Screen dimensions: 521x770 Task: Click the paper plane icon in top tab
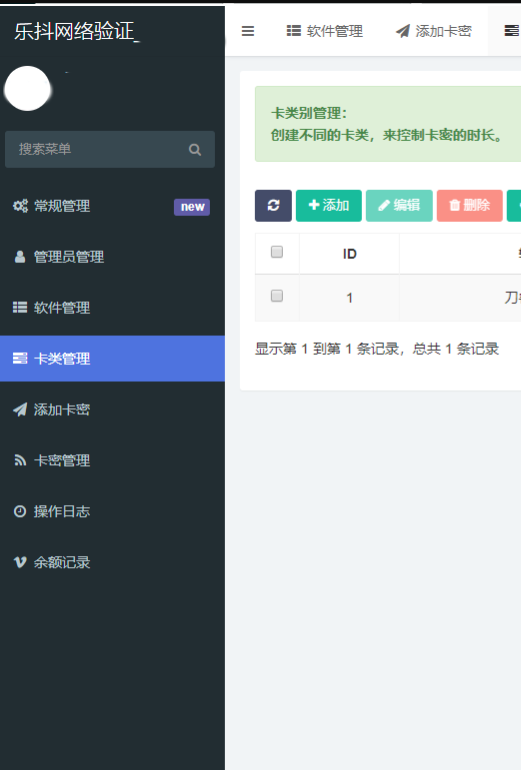(x=403, y=31)
